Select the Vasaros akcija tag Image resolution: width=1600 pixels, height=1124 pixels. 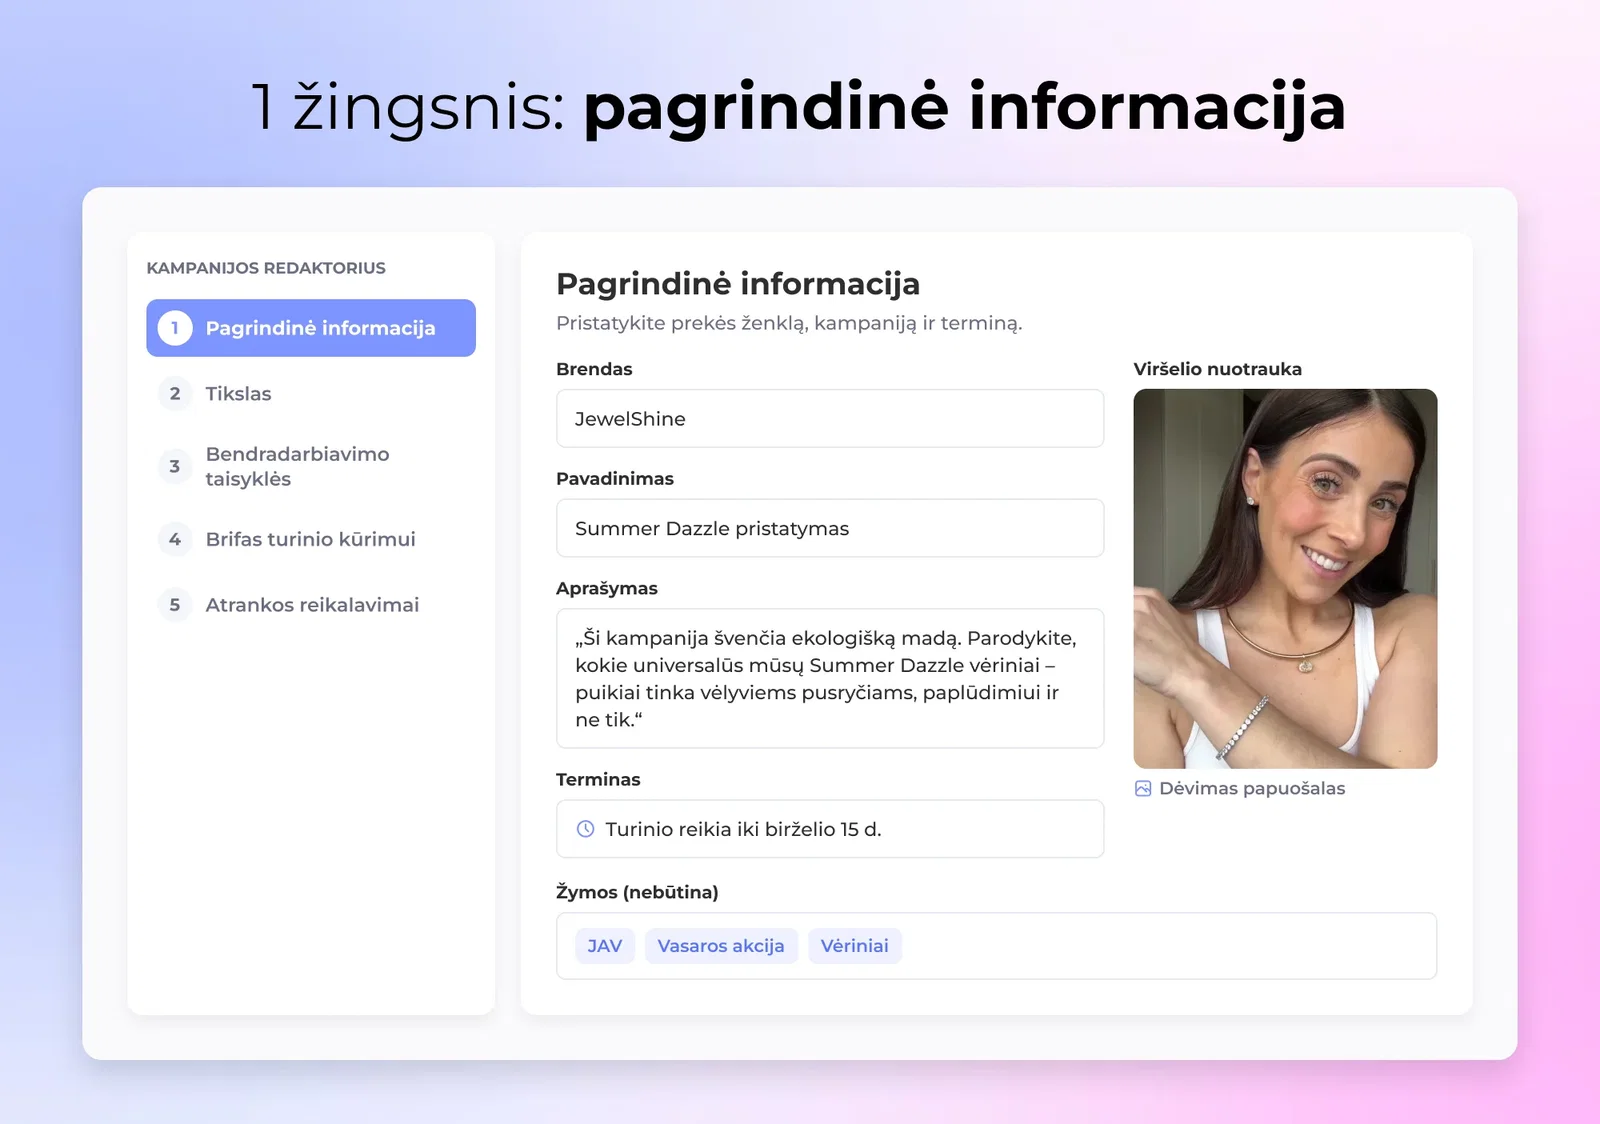pos(721,946)
